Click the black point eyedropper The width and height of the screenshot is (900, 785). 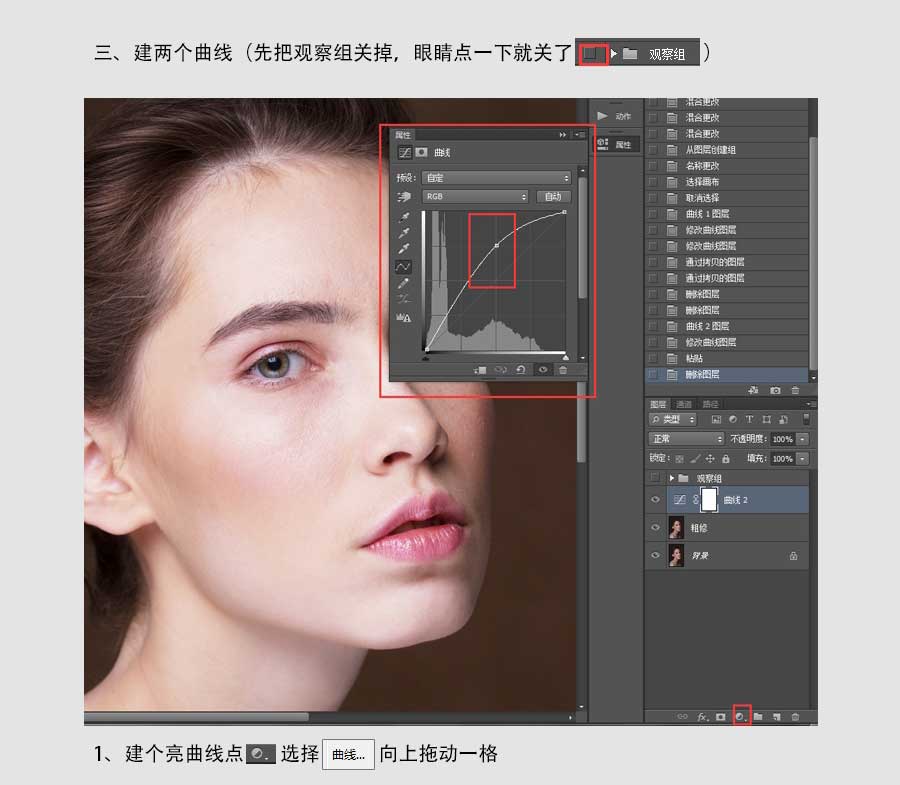[404, 217]
